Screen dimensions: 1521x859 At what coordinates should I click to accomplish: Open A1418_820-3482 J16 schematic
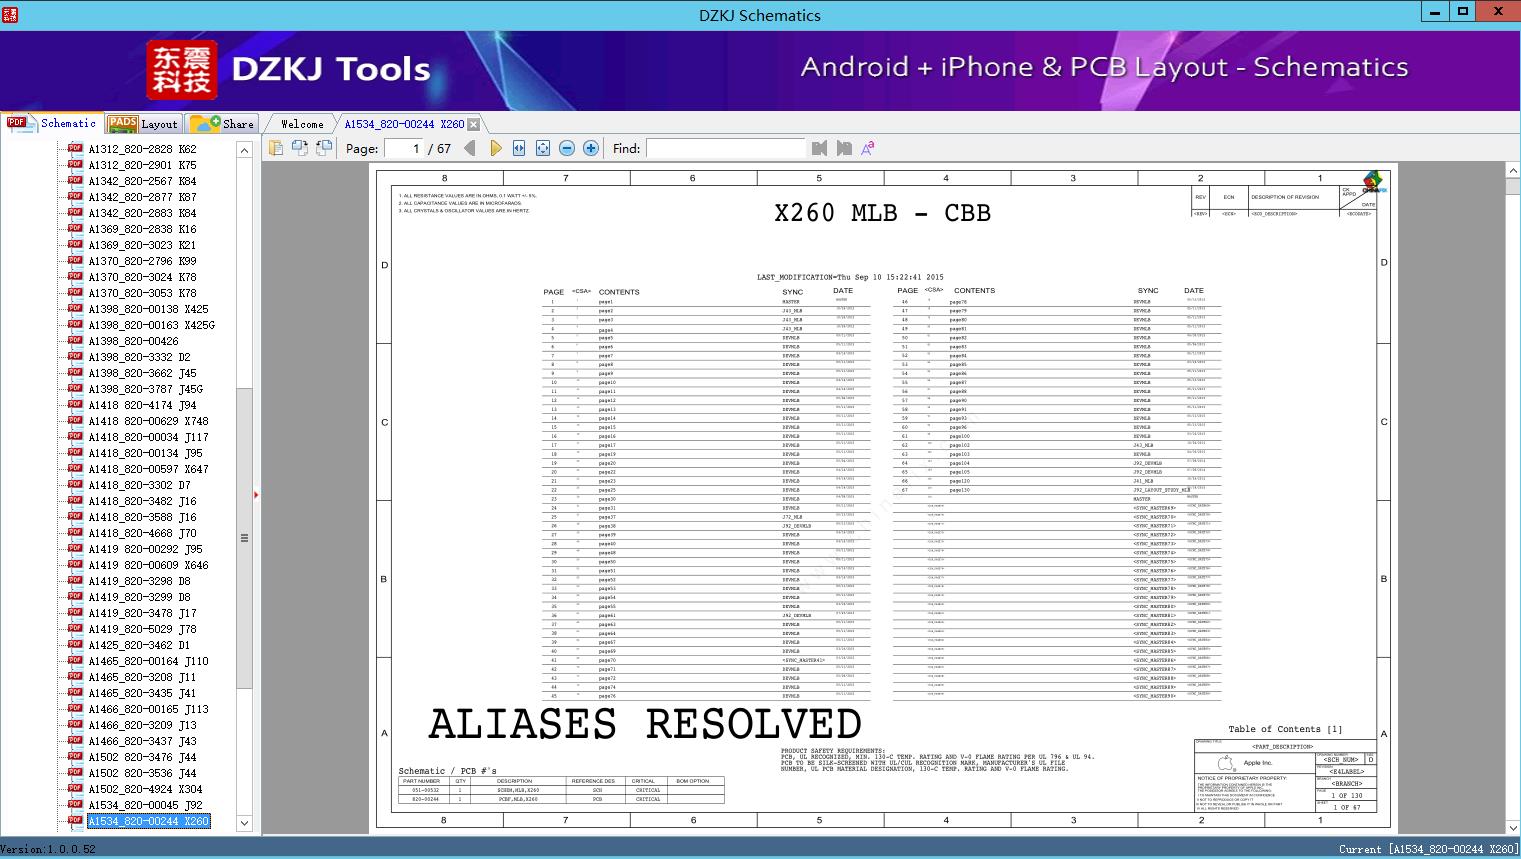[142, 501]
